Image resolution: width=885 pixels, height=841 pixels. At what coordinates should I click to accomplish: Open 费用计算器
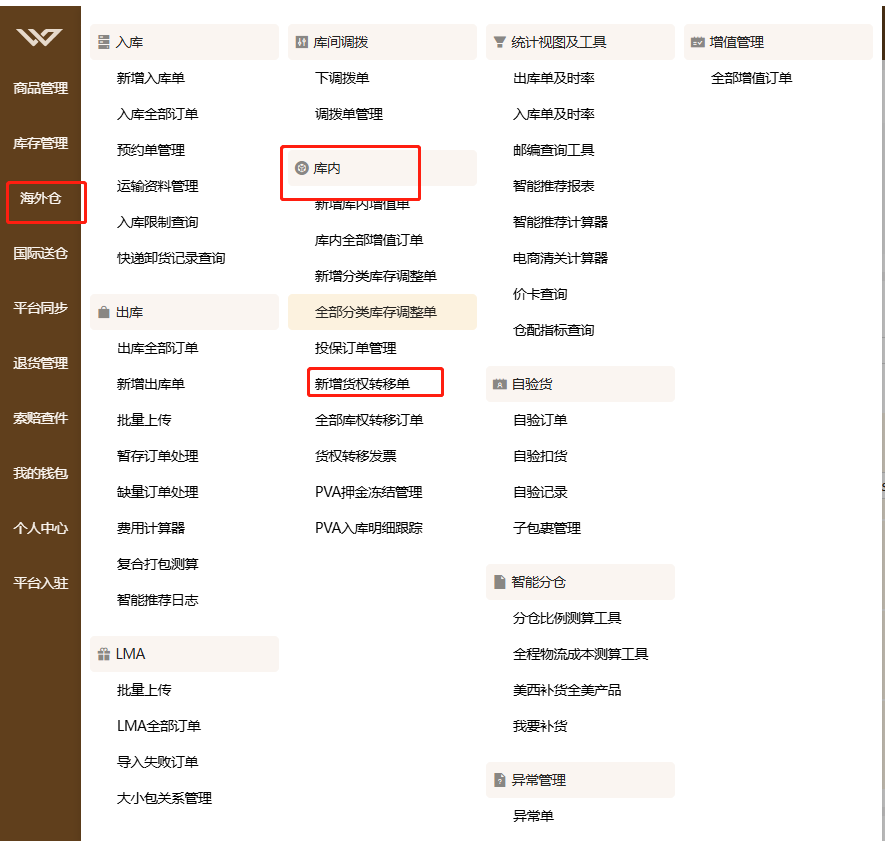[151, 528]
